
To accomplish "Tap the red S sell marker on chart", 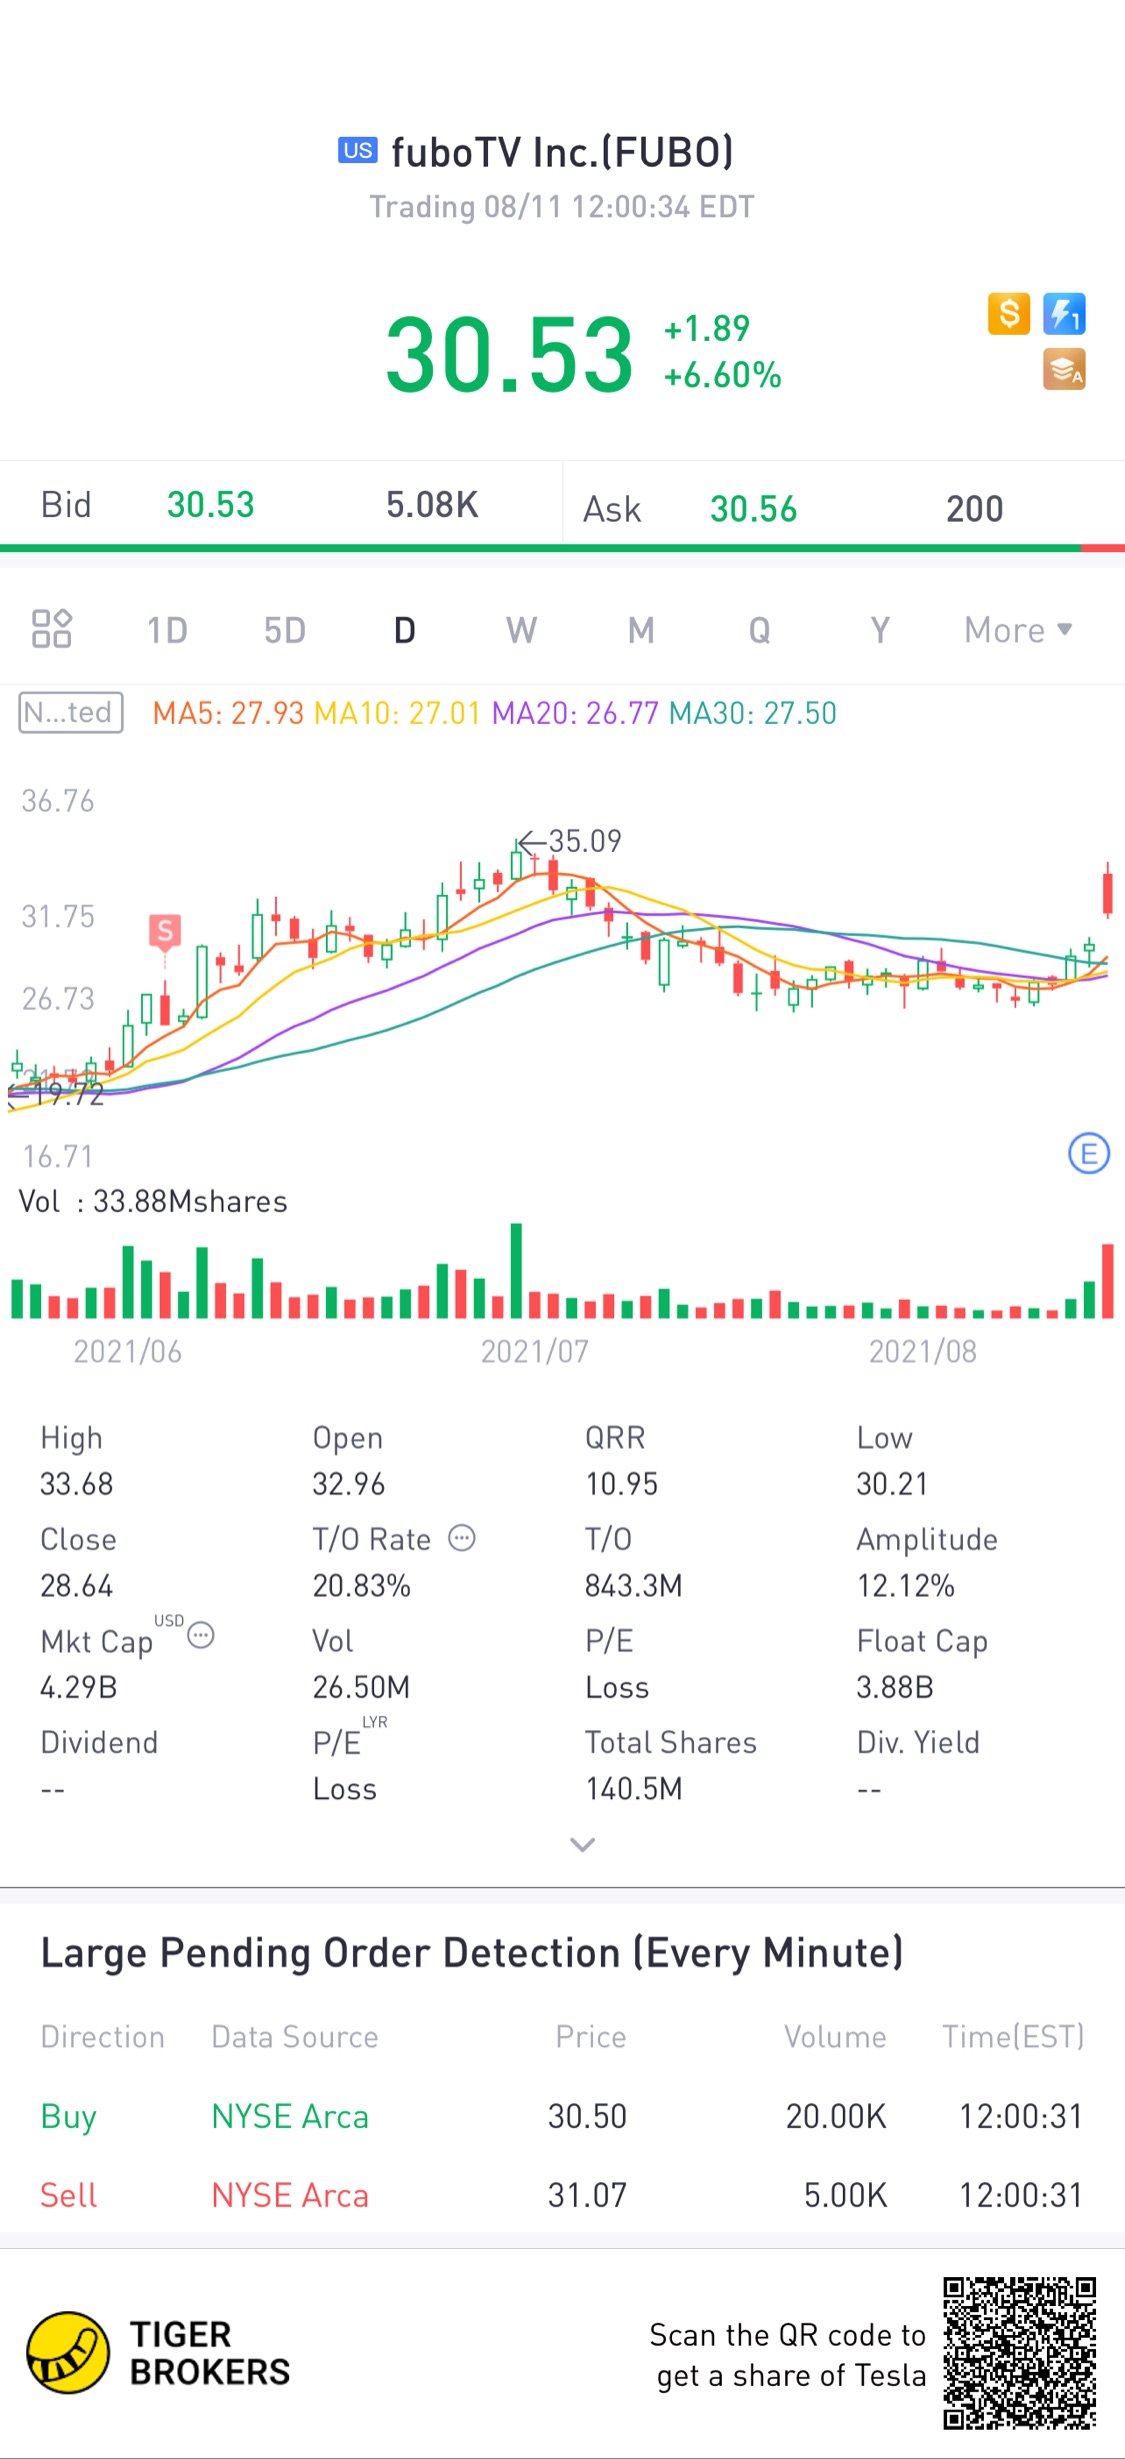I will click(x=165, y=932).
